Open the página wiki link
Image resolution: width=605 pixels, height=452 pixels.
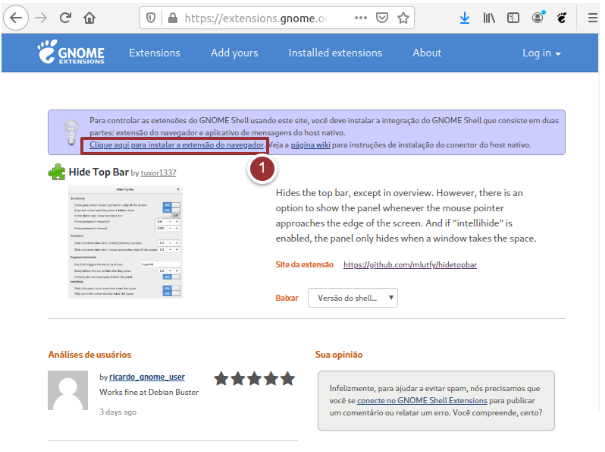tap(310, 145)
